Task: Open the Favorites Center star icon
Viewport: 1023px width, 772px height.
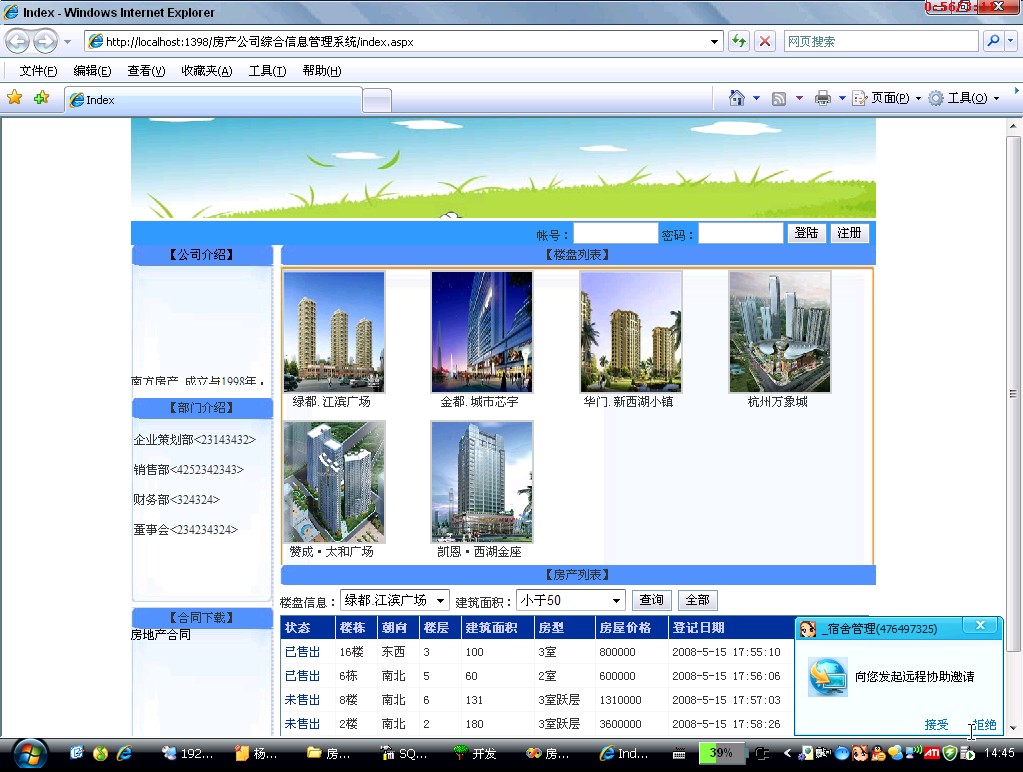Action: [x=14, y=98]
